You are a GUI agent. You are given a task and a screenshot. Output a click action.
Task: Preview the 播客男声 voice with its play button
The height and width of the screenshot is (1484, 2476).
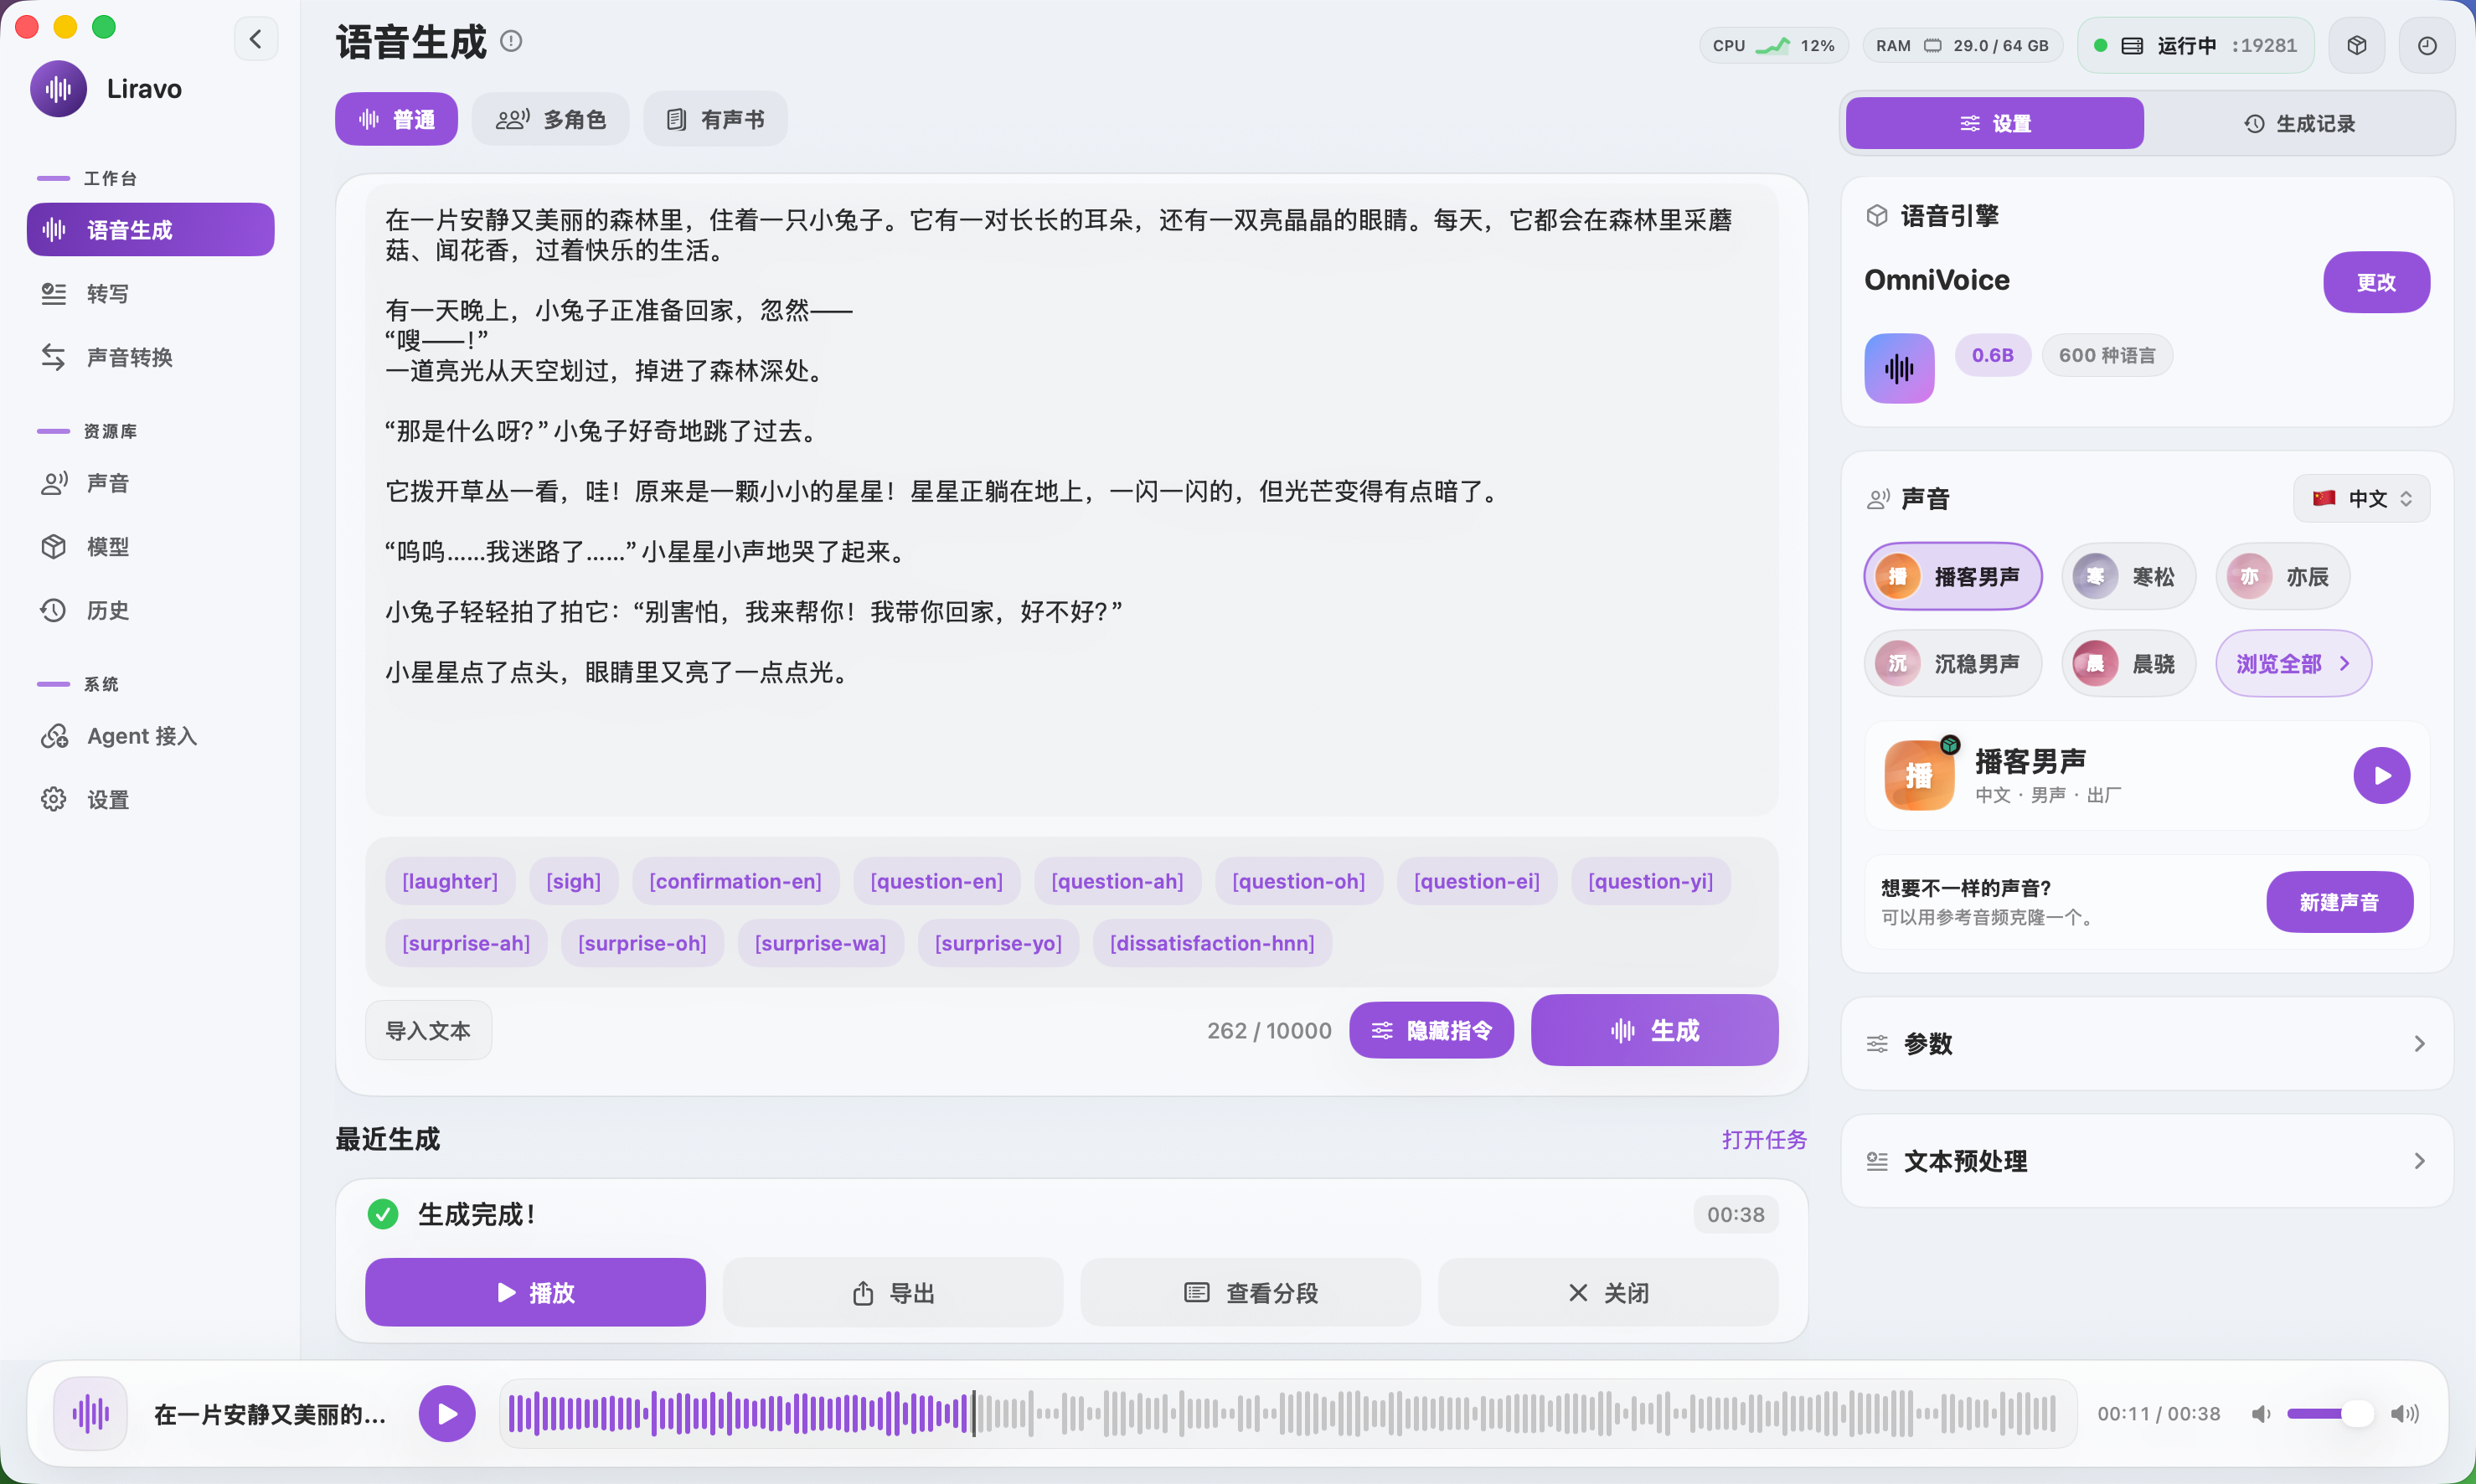pos(2381,775)
